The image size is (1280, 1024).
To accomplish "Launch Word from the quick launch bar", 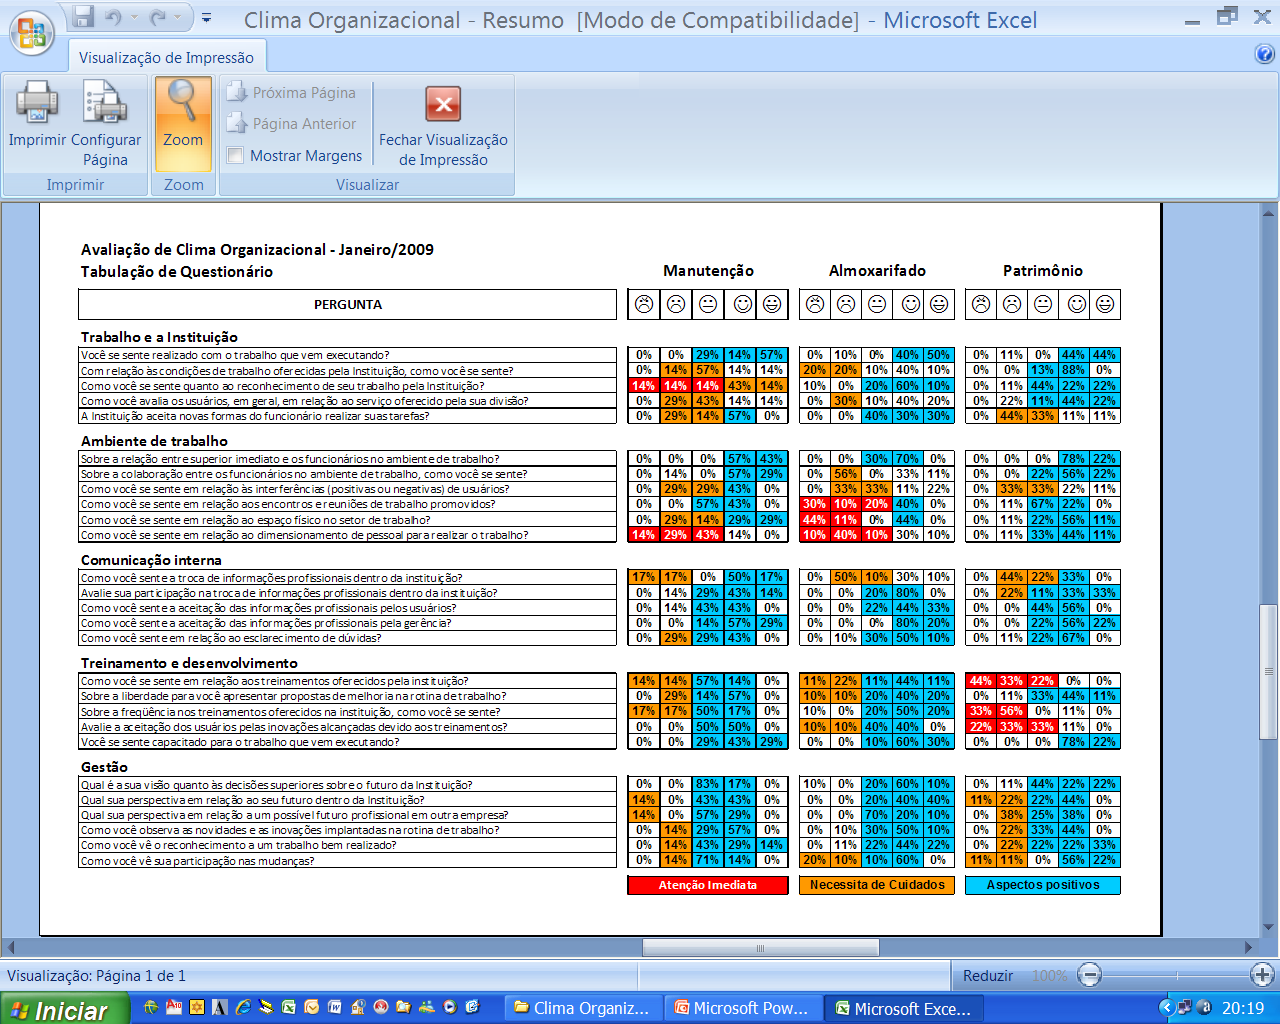I will tap(335, 1008).
